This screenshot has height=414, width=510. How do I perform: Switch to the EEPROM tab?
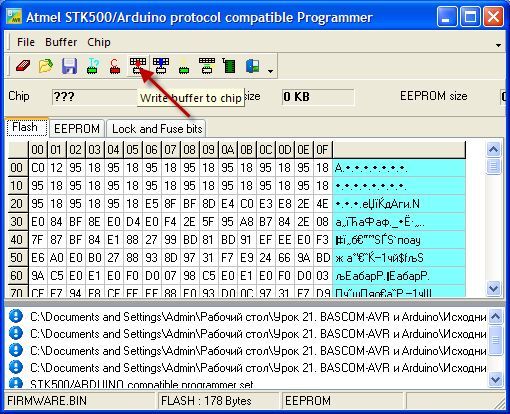77,129
